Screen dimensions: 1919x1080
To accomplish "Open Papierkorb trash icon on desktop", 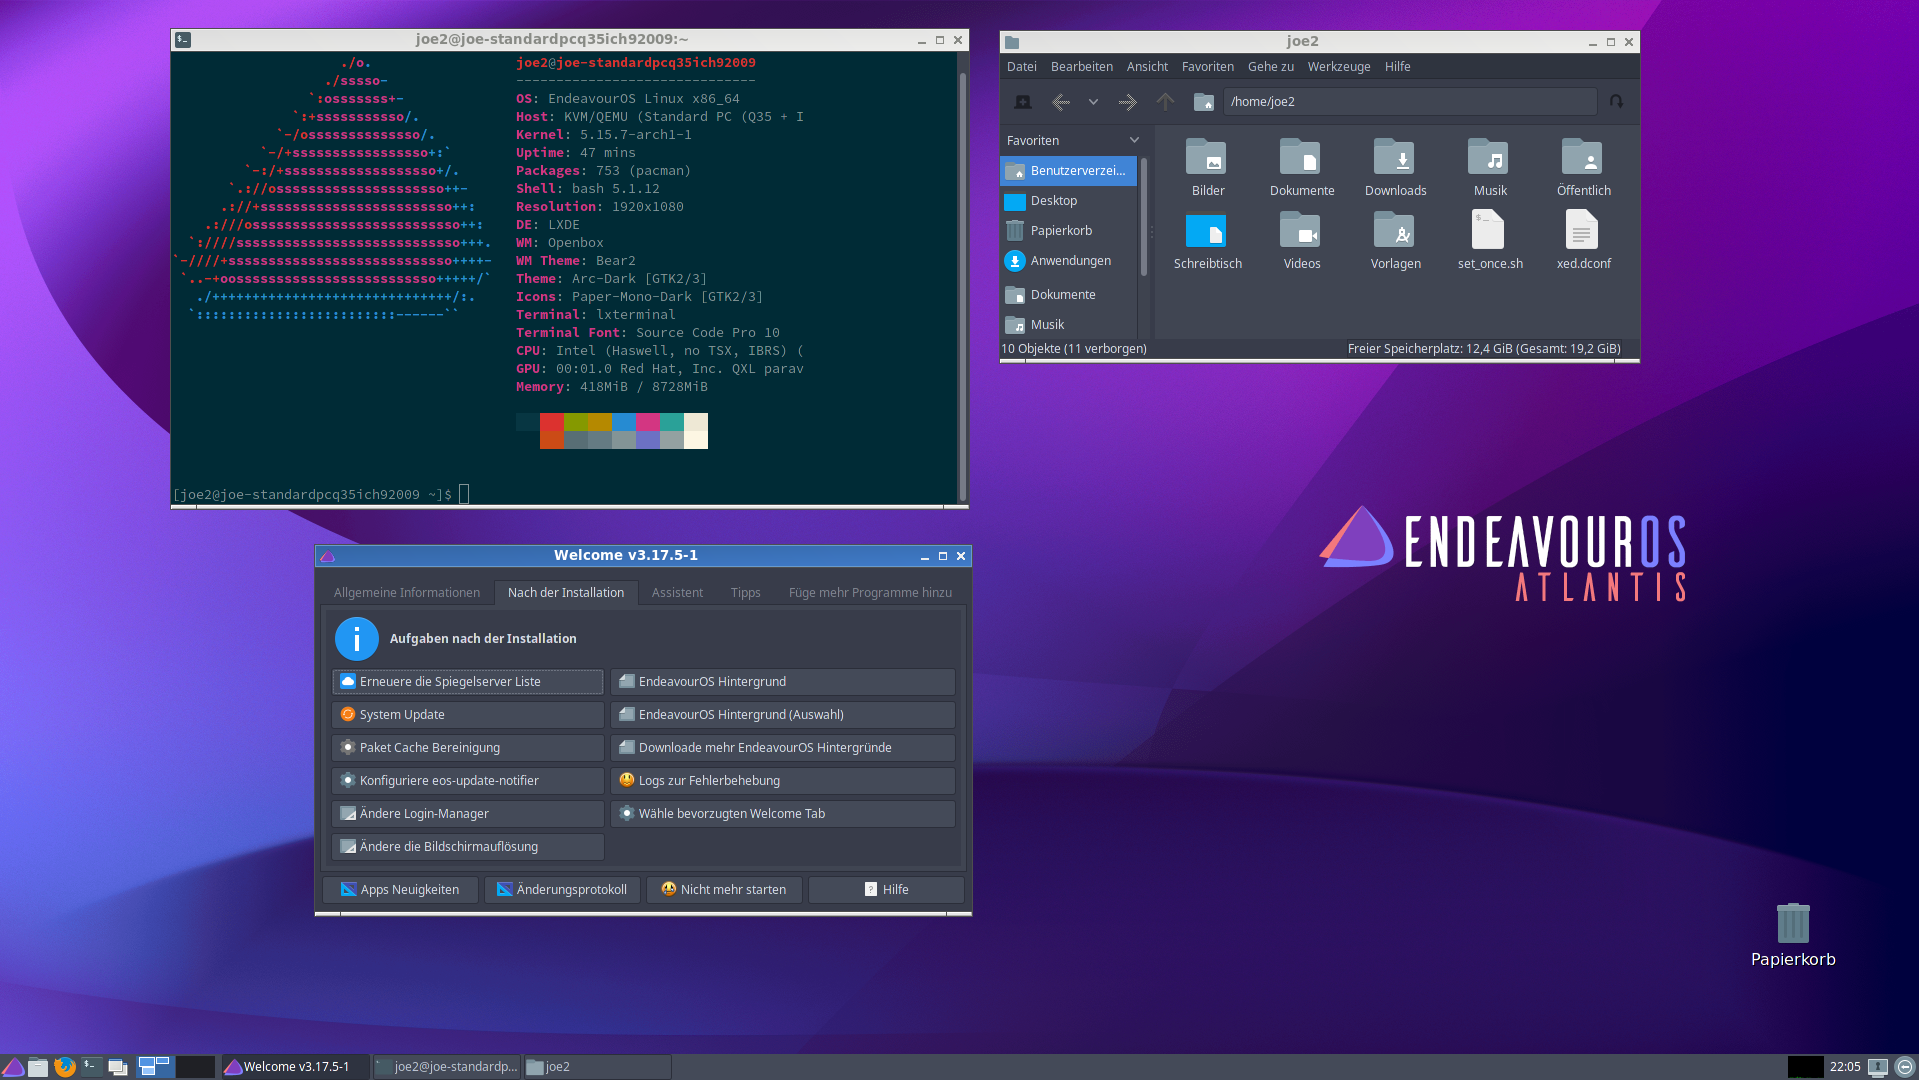I will (x=1792, y=936).
